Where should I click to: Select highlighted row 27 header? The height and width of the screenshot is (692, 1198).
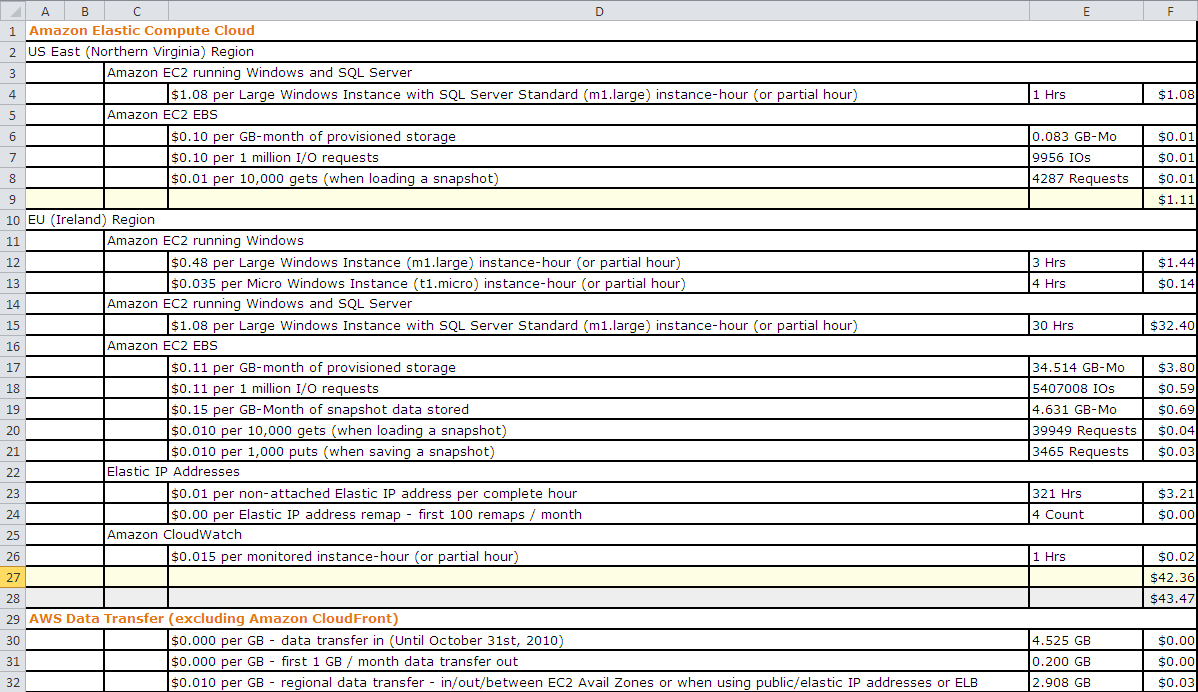coord(12,577)
